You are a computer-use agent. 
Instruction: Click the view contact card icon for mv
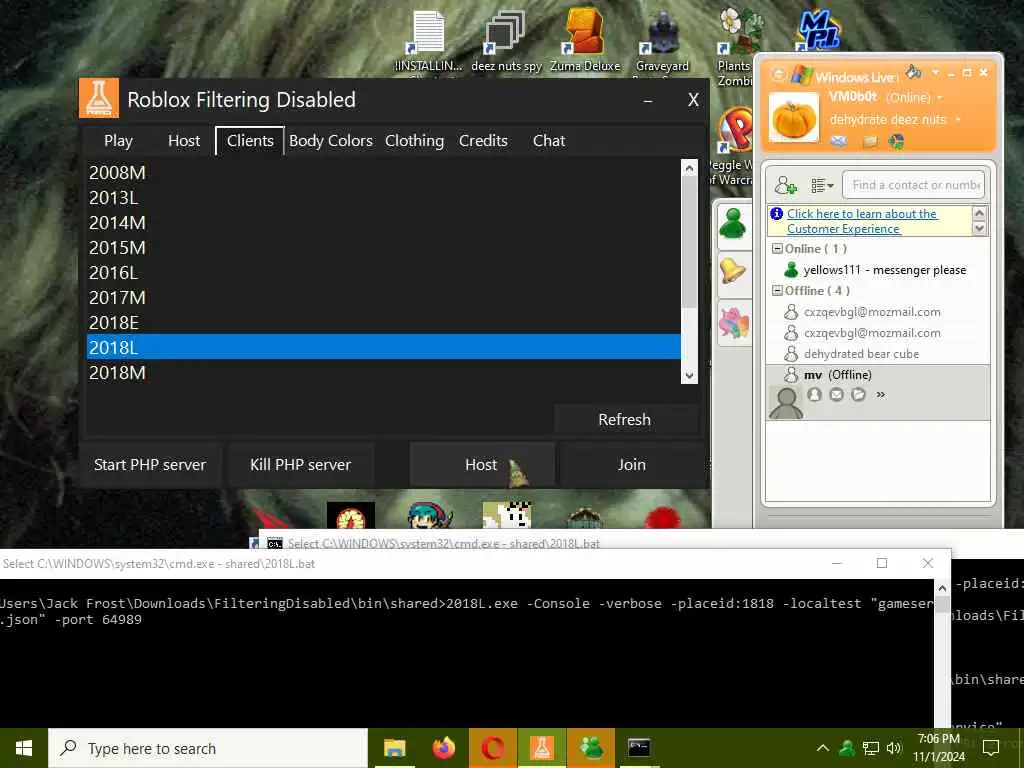pyautogui.click(x=814, y=394)
